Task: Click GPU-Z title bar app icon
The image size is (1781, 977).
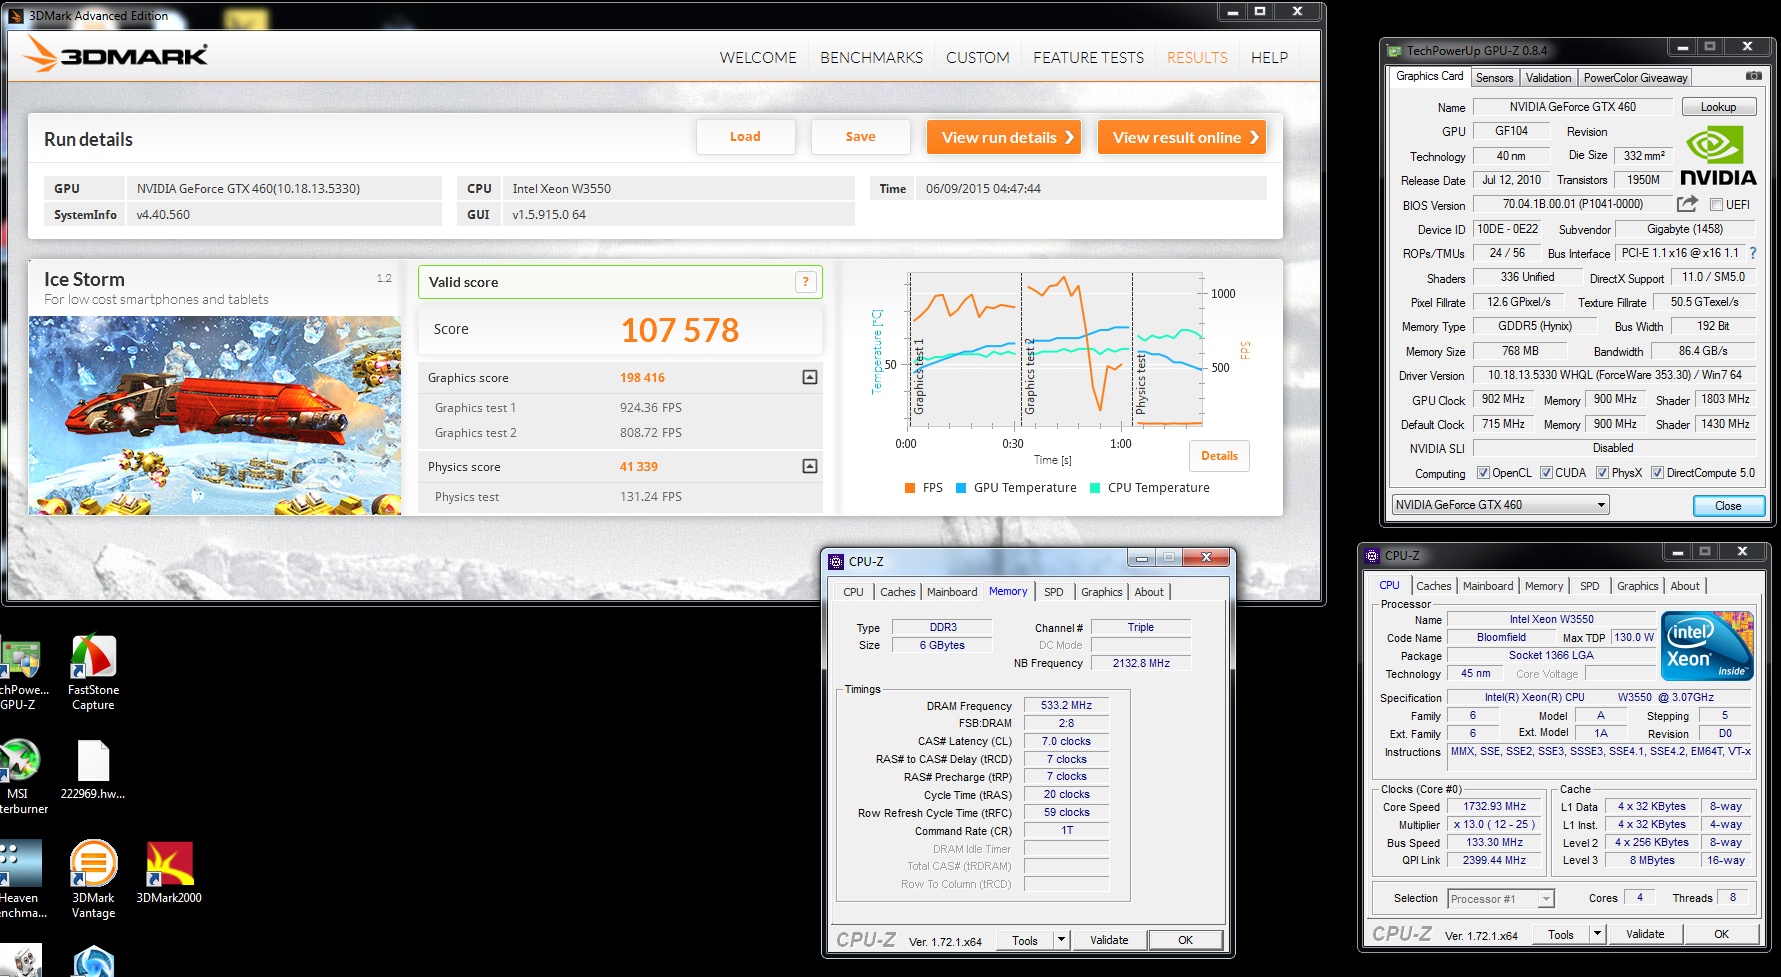Action: click(1394, 50)
